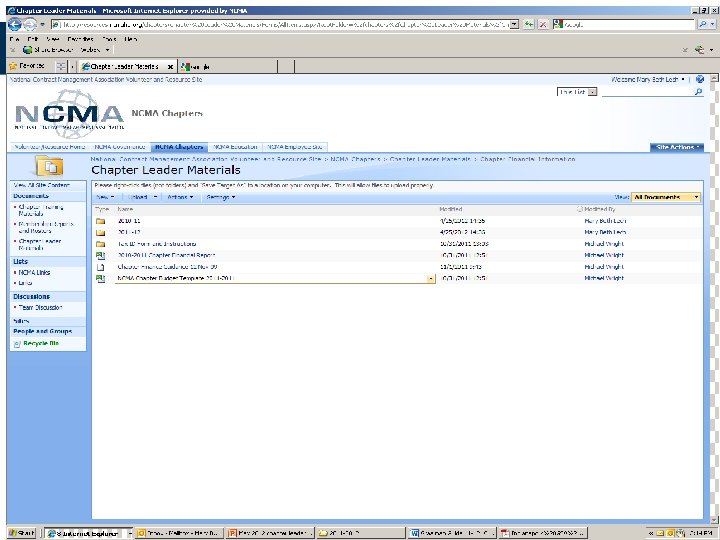This screenshot has height=540, width=720.
Task: Click the SharePoint search magnifier icon
Action: pos(698,92)
